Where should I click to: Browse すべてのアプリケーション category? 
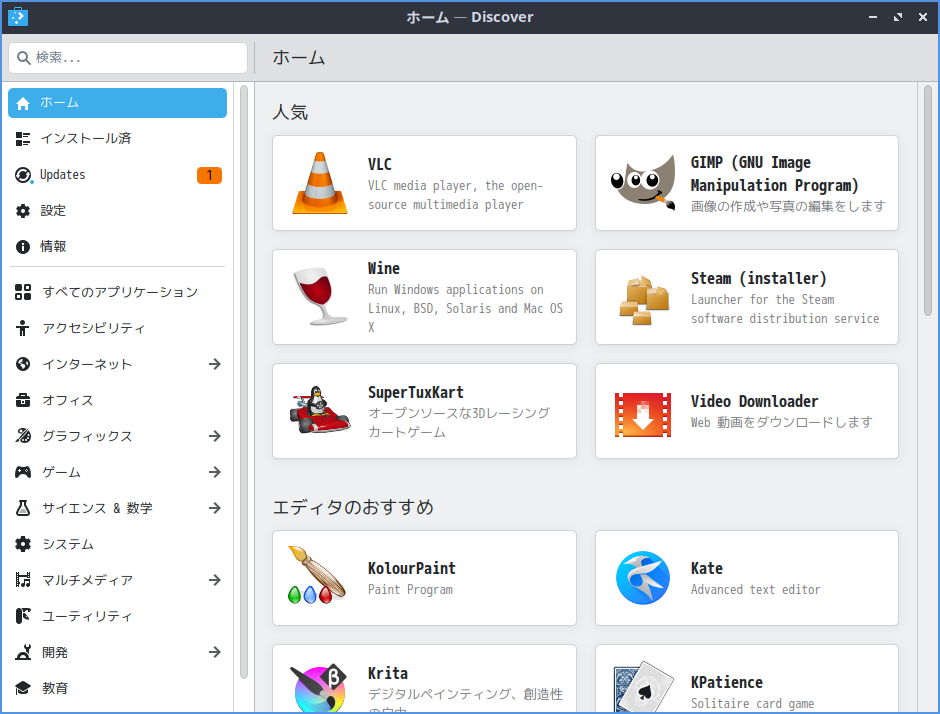tap(118, 292)
